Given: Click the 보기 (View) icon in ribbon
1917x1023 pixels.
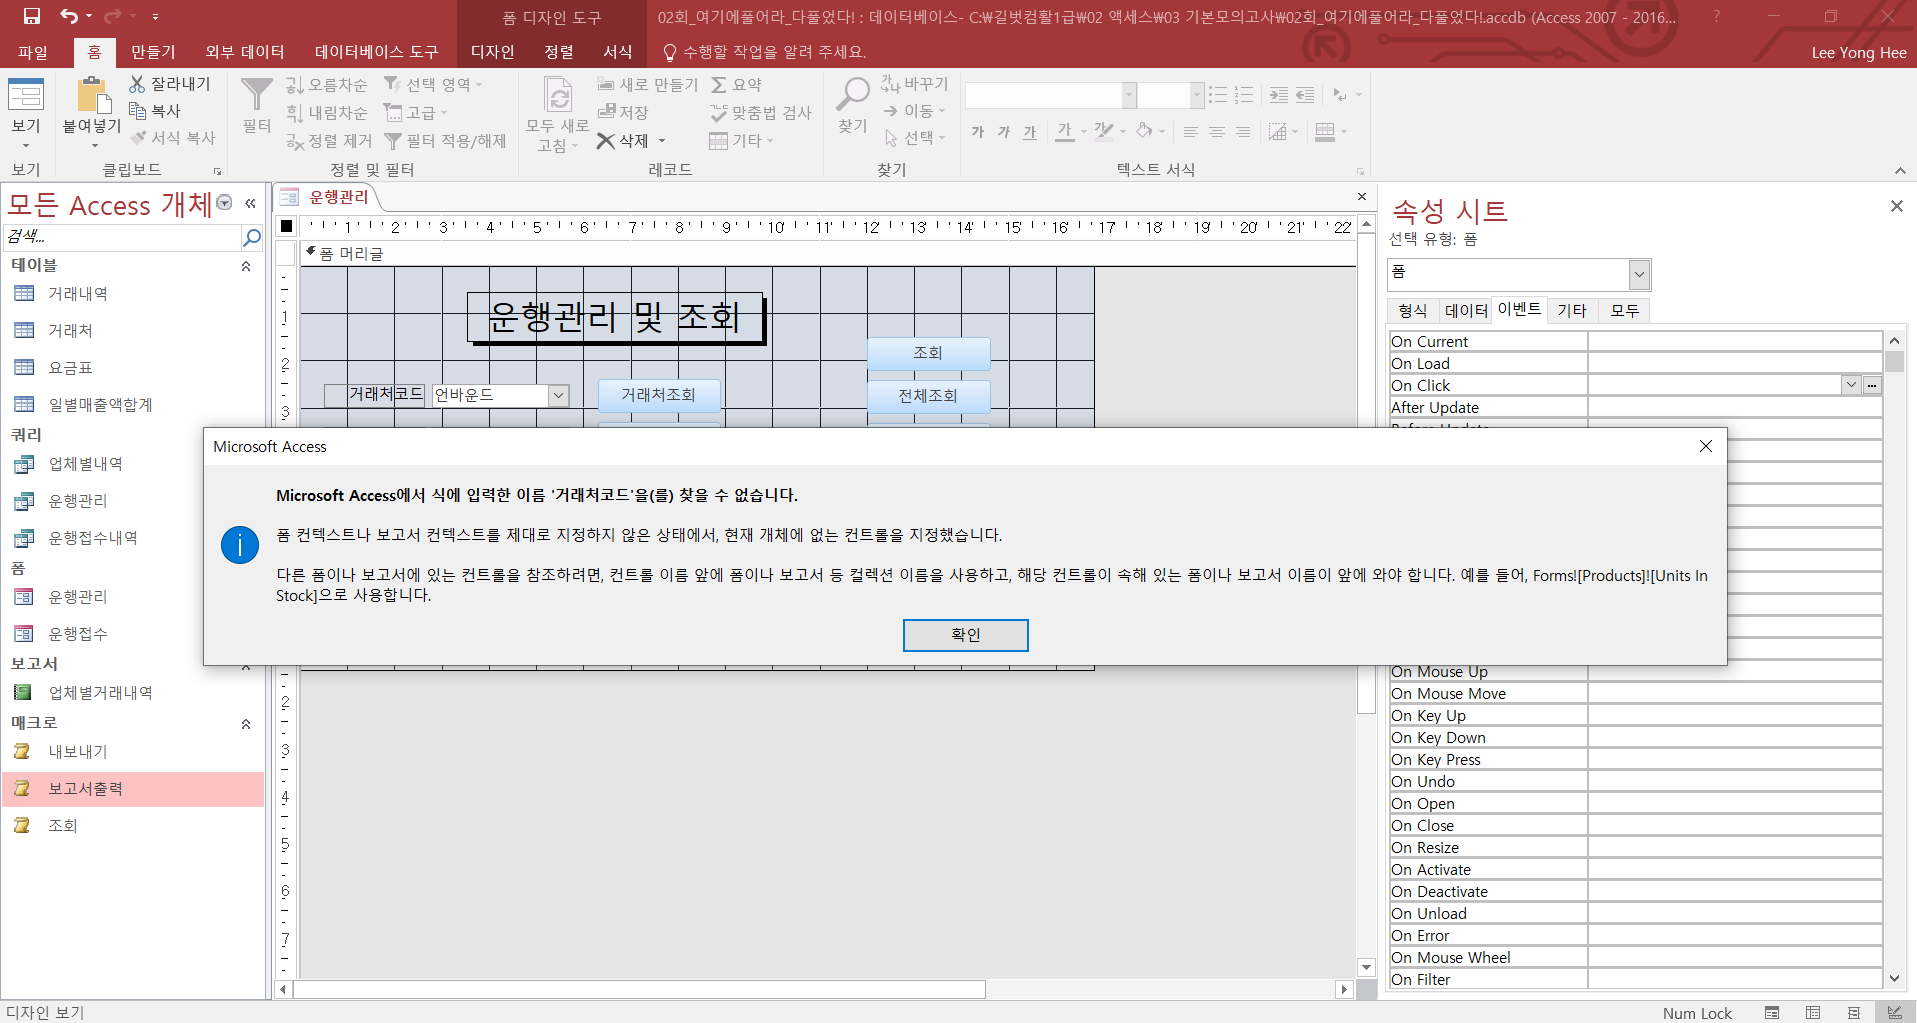Looking at the screenshot, I should point(26,96).
